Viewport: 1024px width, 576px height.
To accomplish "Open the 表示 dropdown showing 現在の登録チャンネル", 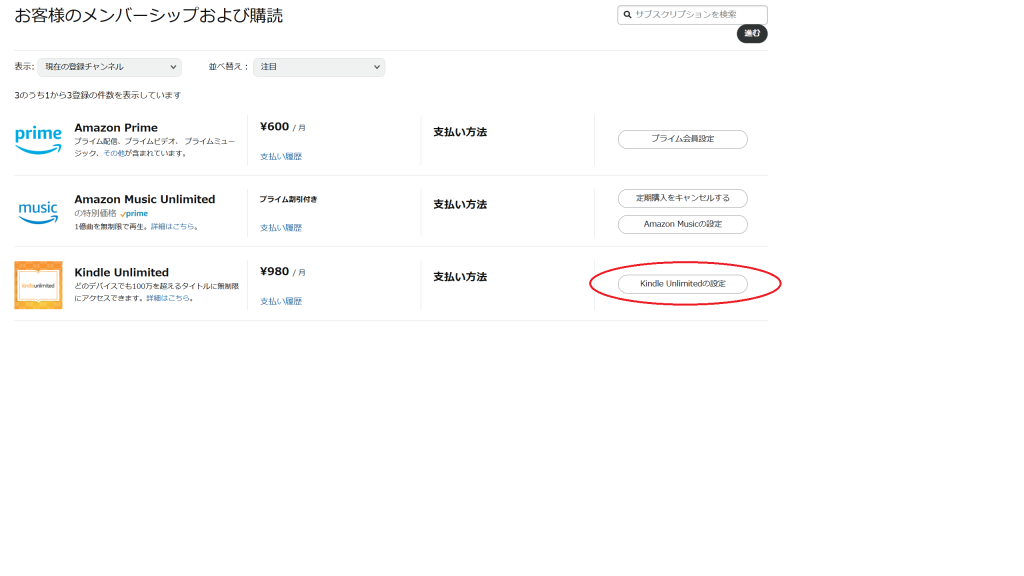I will click(109, 67).
